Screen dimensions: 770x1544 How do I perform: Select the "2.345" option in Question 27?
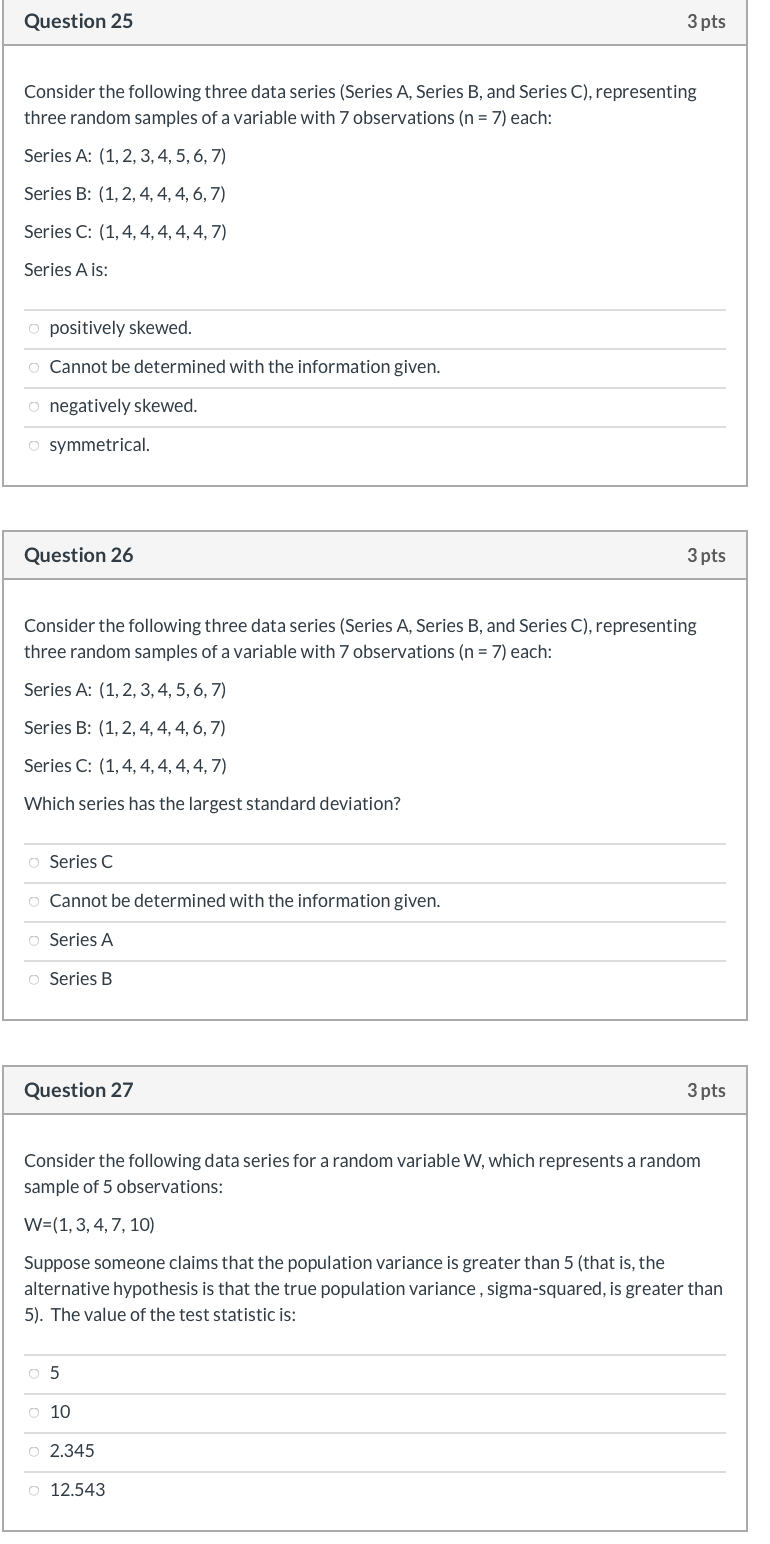coord(33,1450)
